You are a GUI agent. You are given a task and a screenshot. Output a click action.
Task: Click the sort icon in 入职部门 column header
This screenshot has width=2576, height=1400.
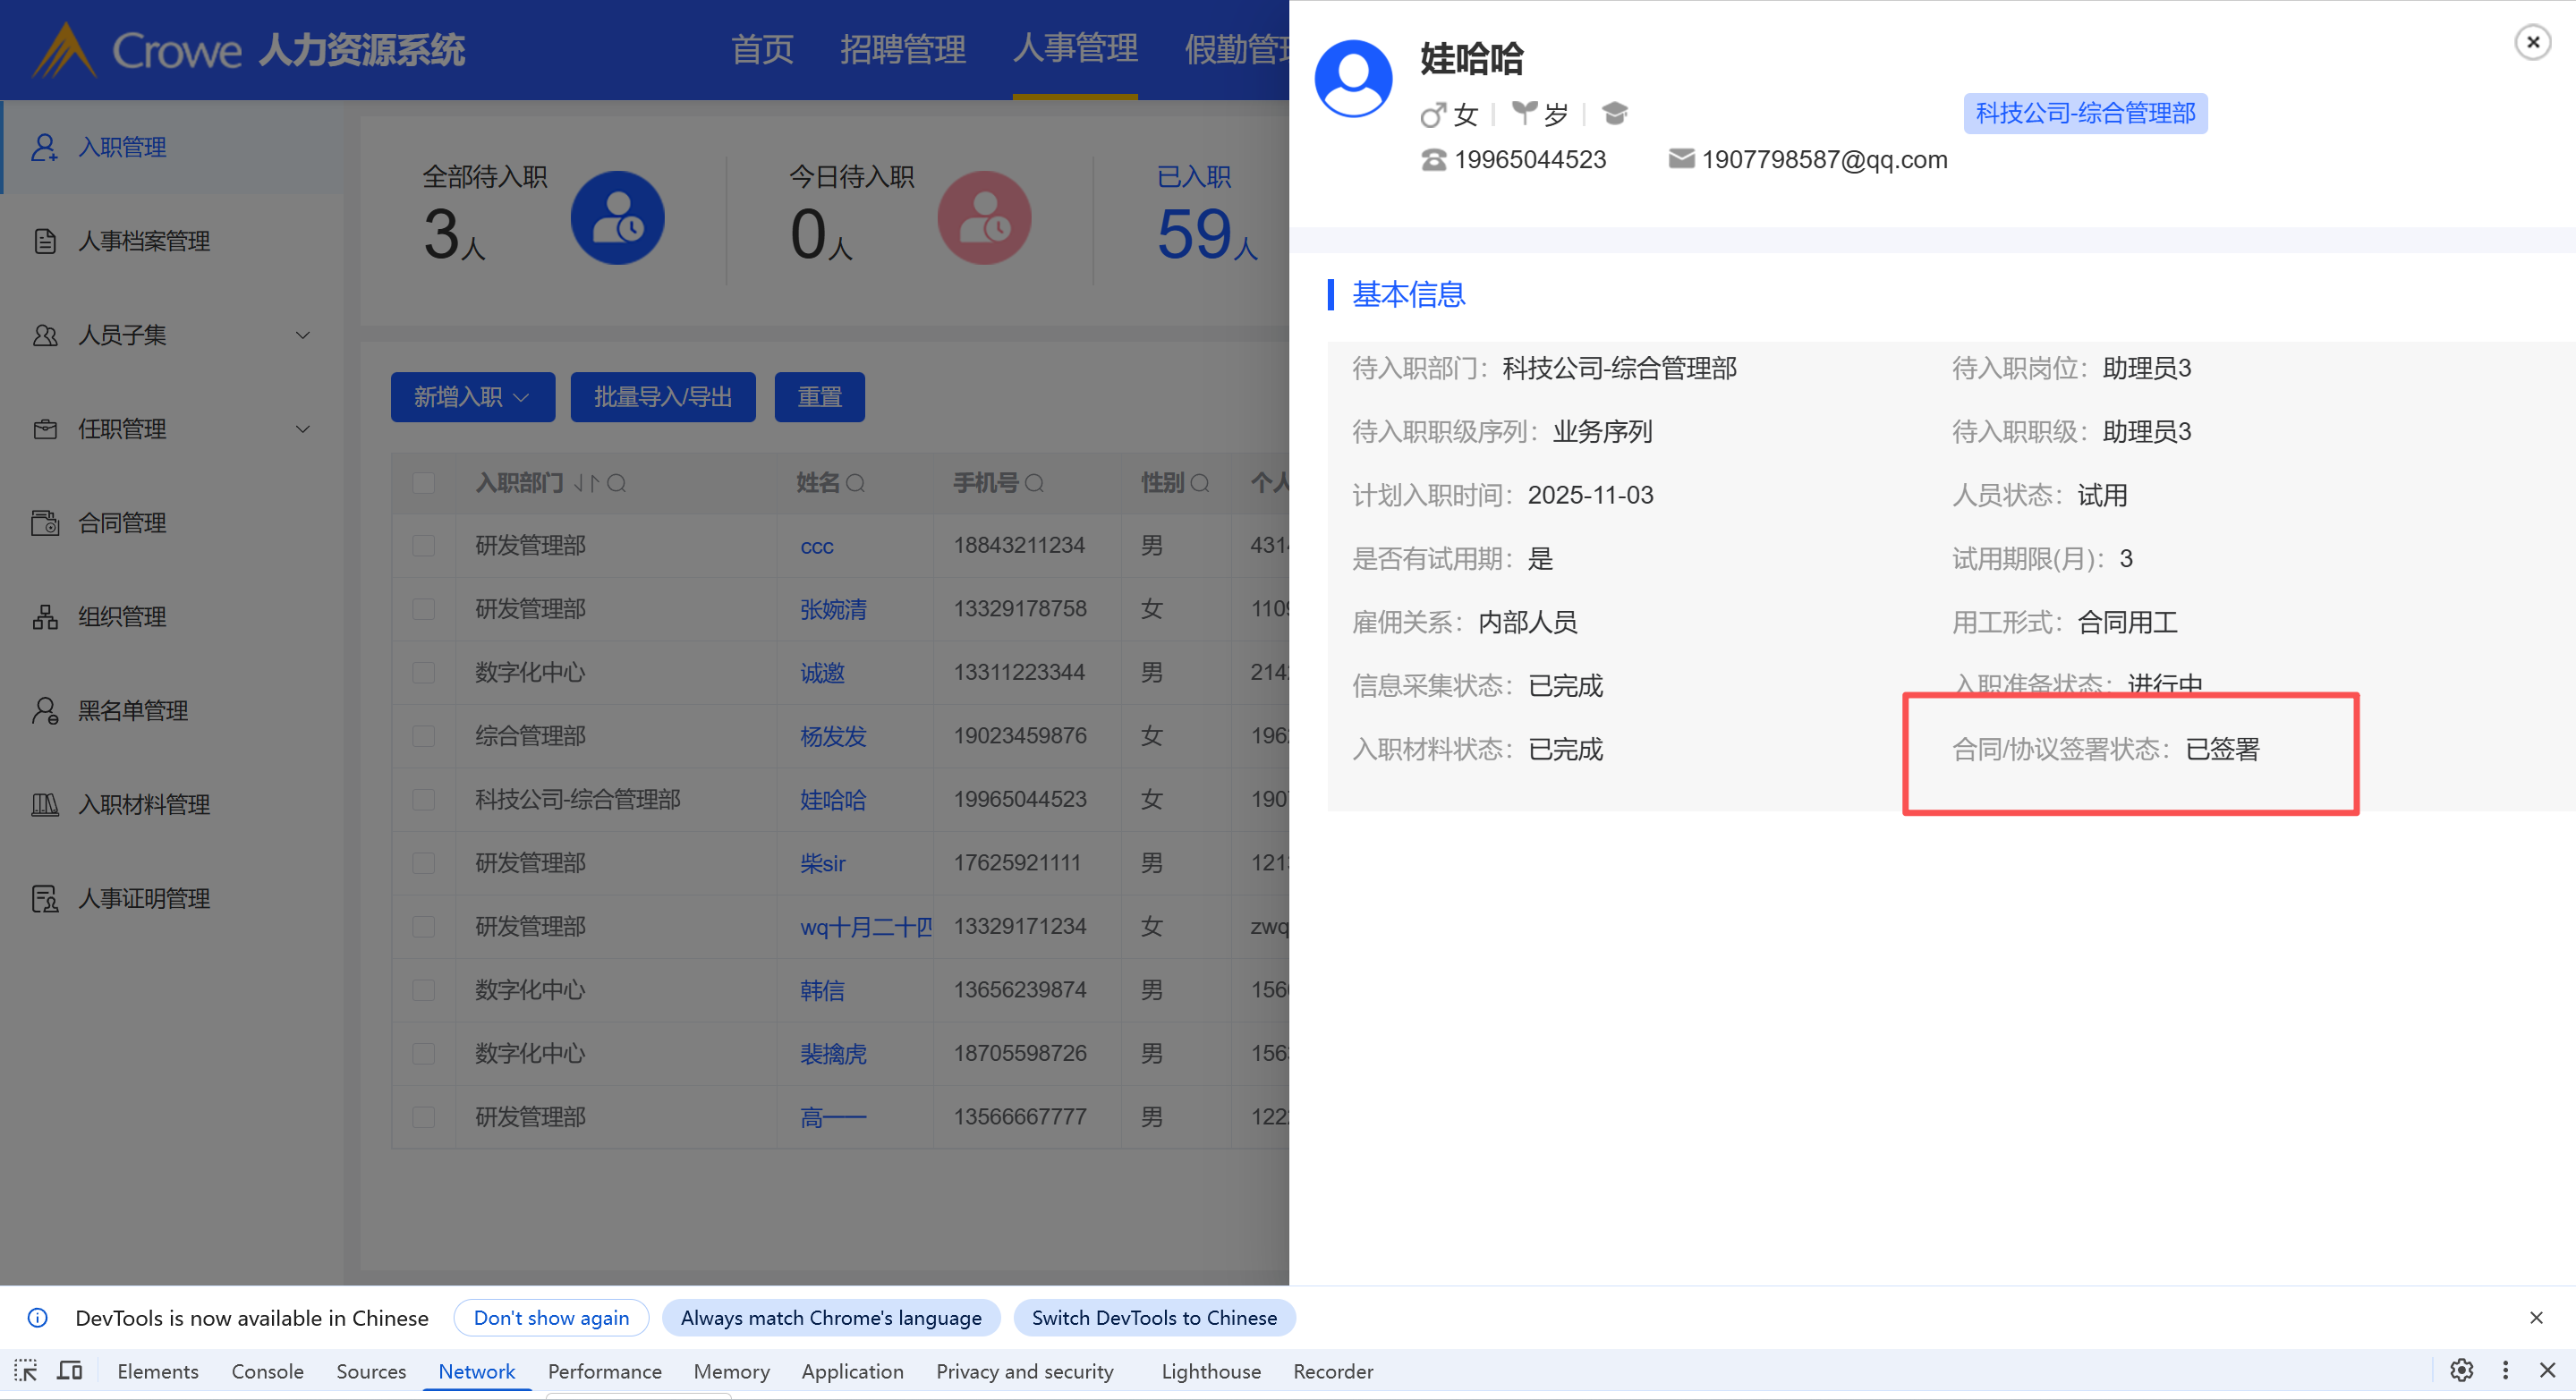(586, 483)
